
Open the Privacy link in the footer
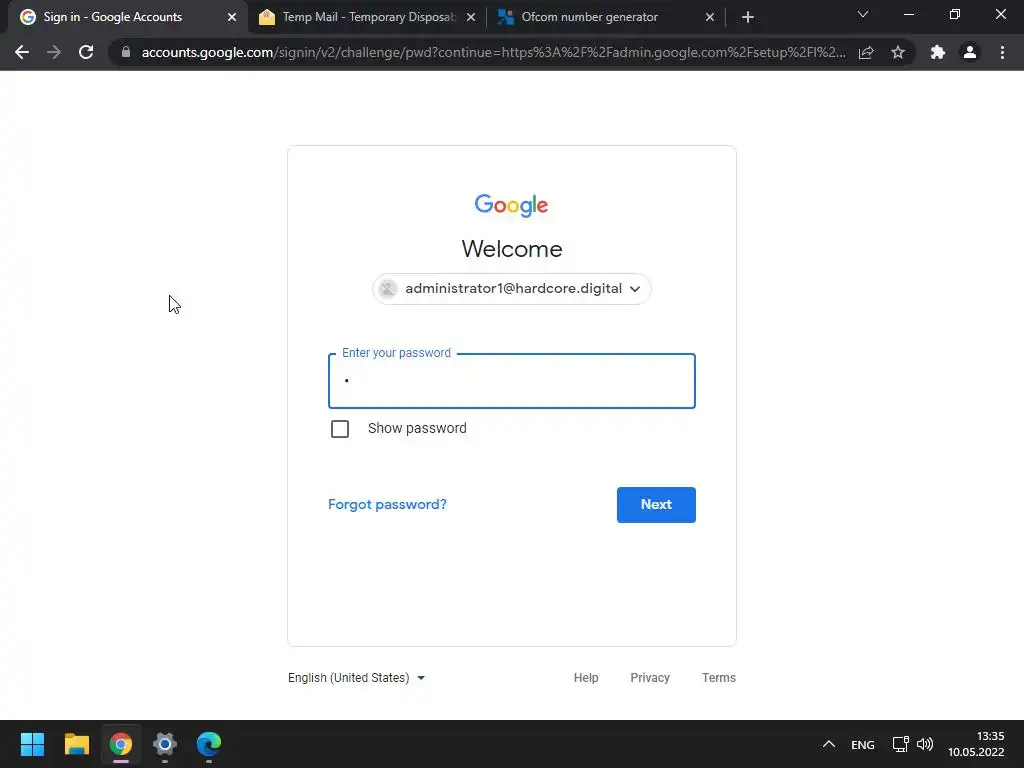click(x=650, y=678)
